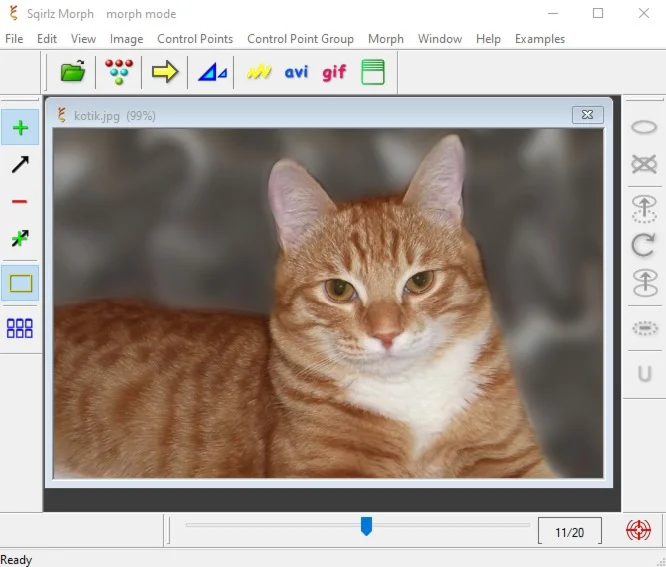Click the morph frame slider handle
This screenshot has height=567, width=666.
366,526
